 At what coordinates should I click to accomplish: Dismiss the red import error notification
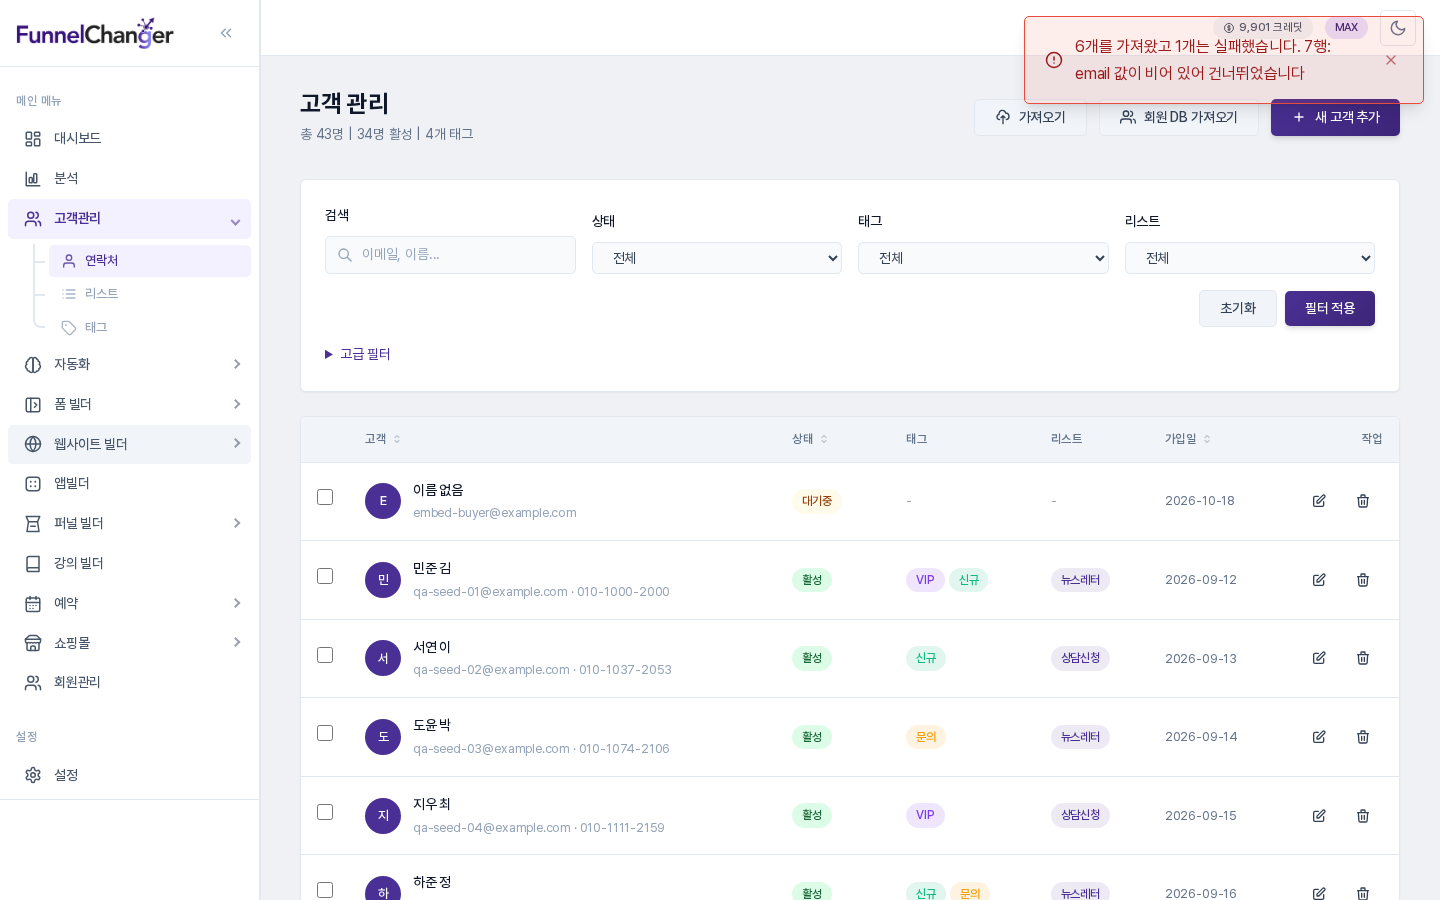(1391, 60)
